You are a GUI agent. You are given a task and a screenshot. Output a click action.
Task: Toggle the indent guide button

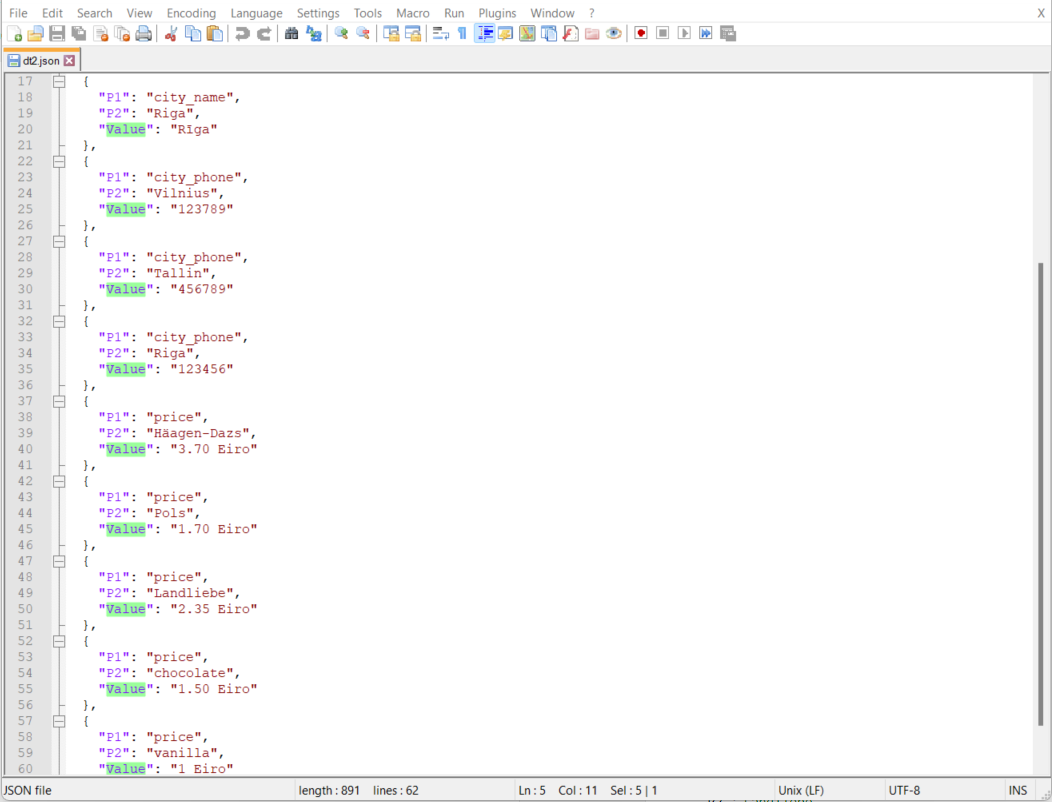tap(484, 33)
